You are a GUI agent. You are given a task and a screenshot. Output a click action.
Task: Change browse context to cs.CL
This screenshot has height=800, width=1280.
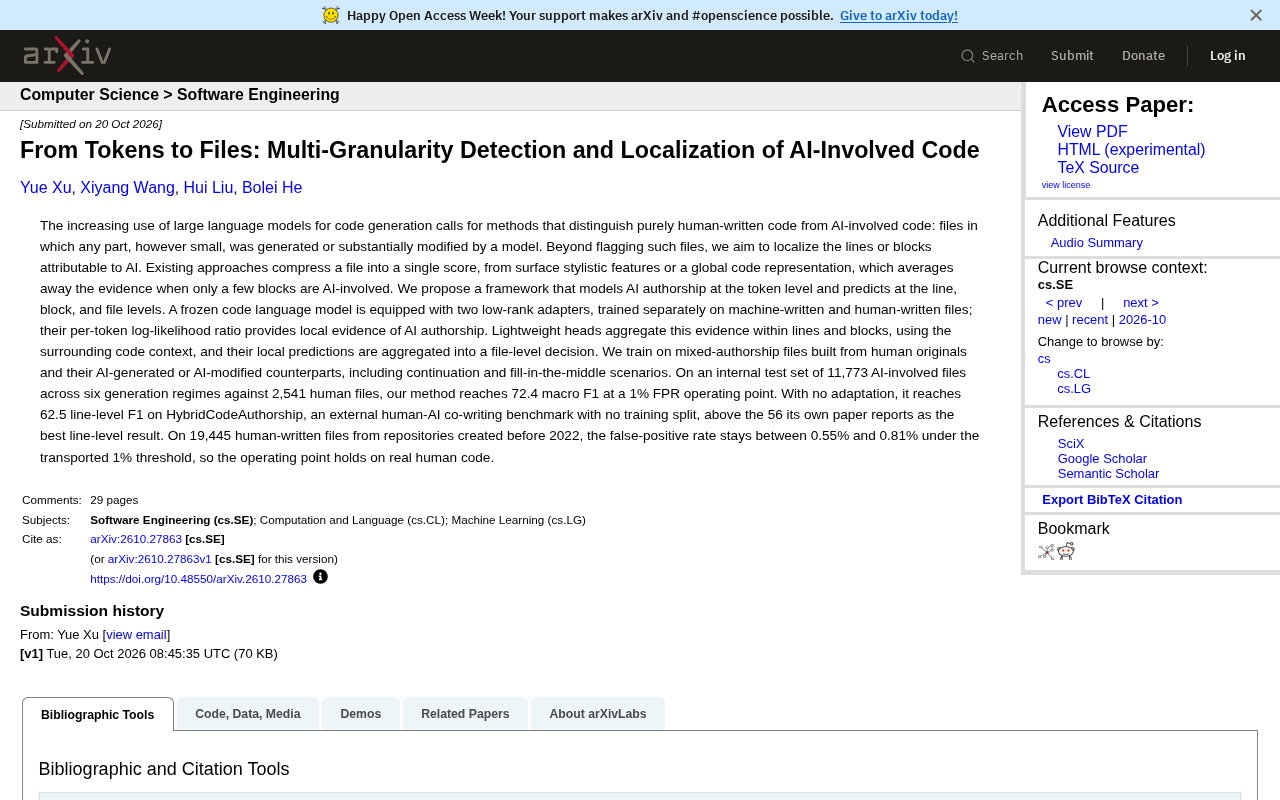(1074, 374)
